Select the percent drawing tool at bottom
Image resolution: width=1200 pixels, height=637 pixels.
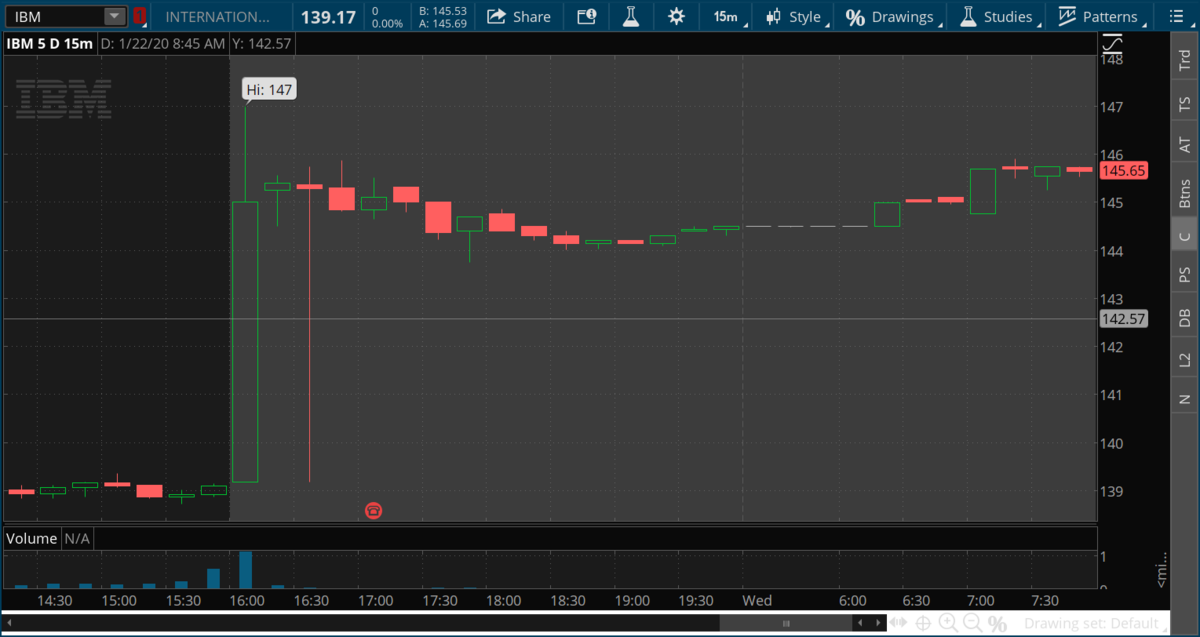pyautogui.click(x=997, y=623)
